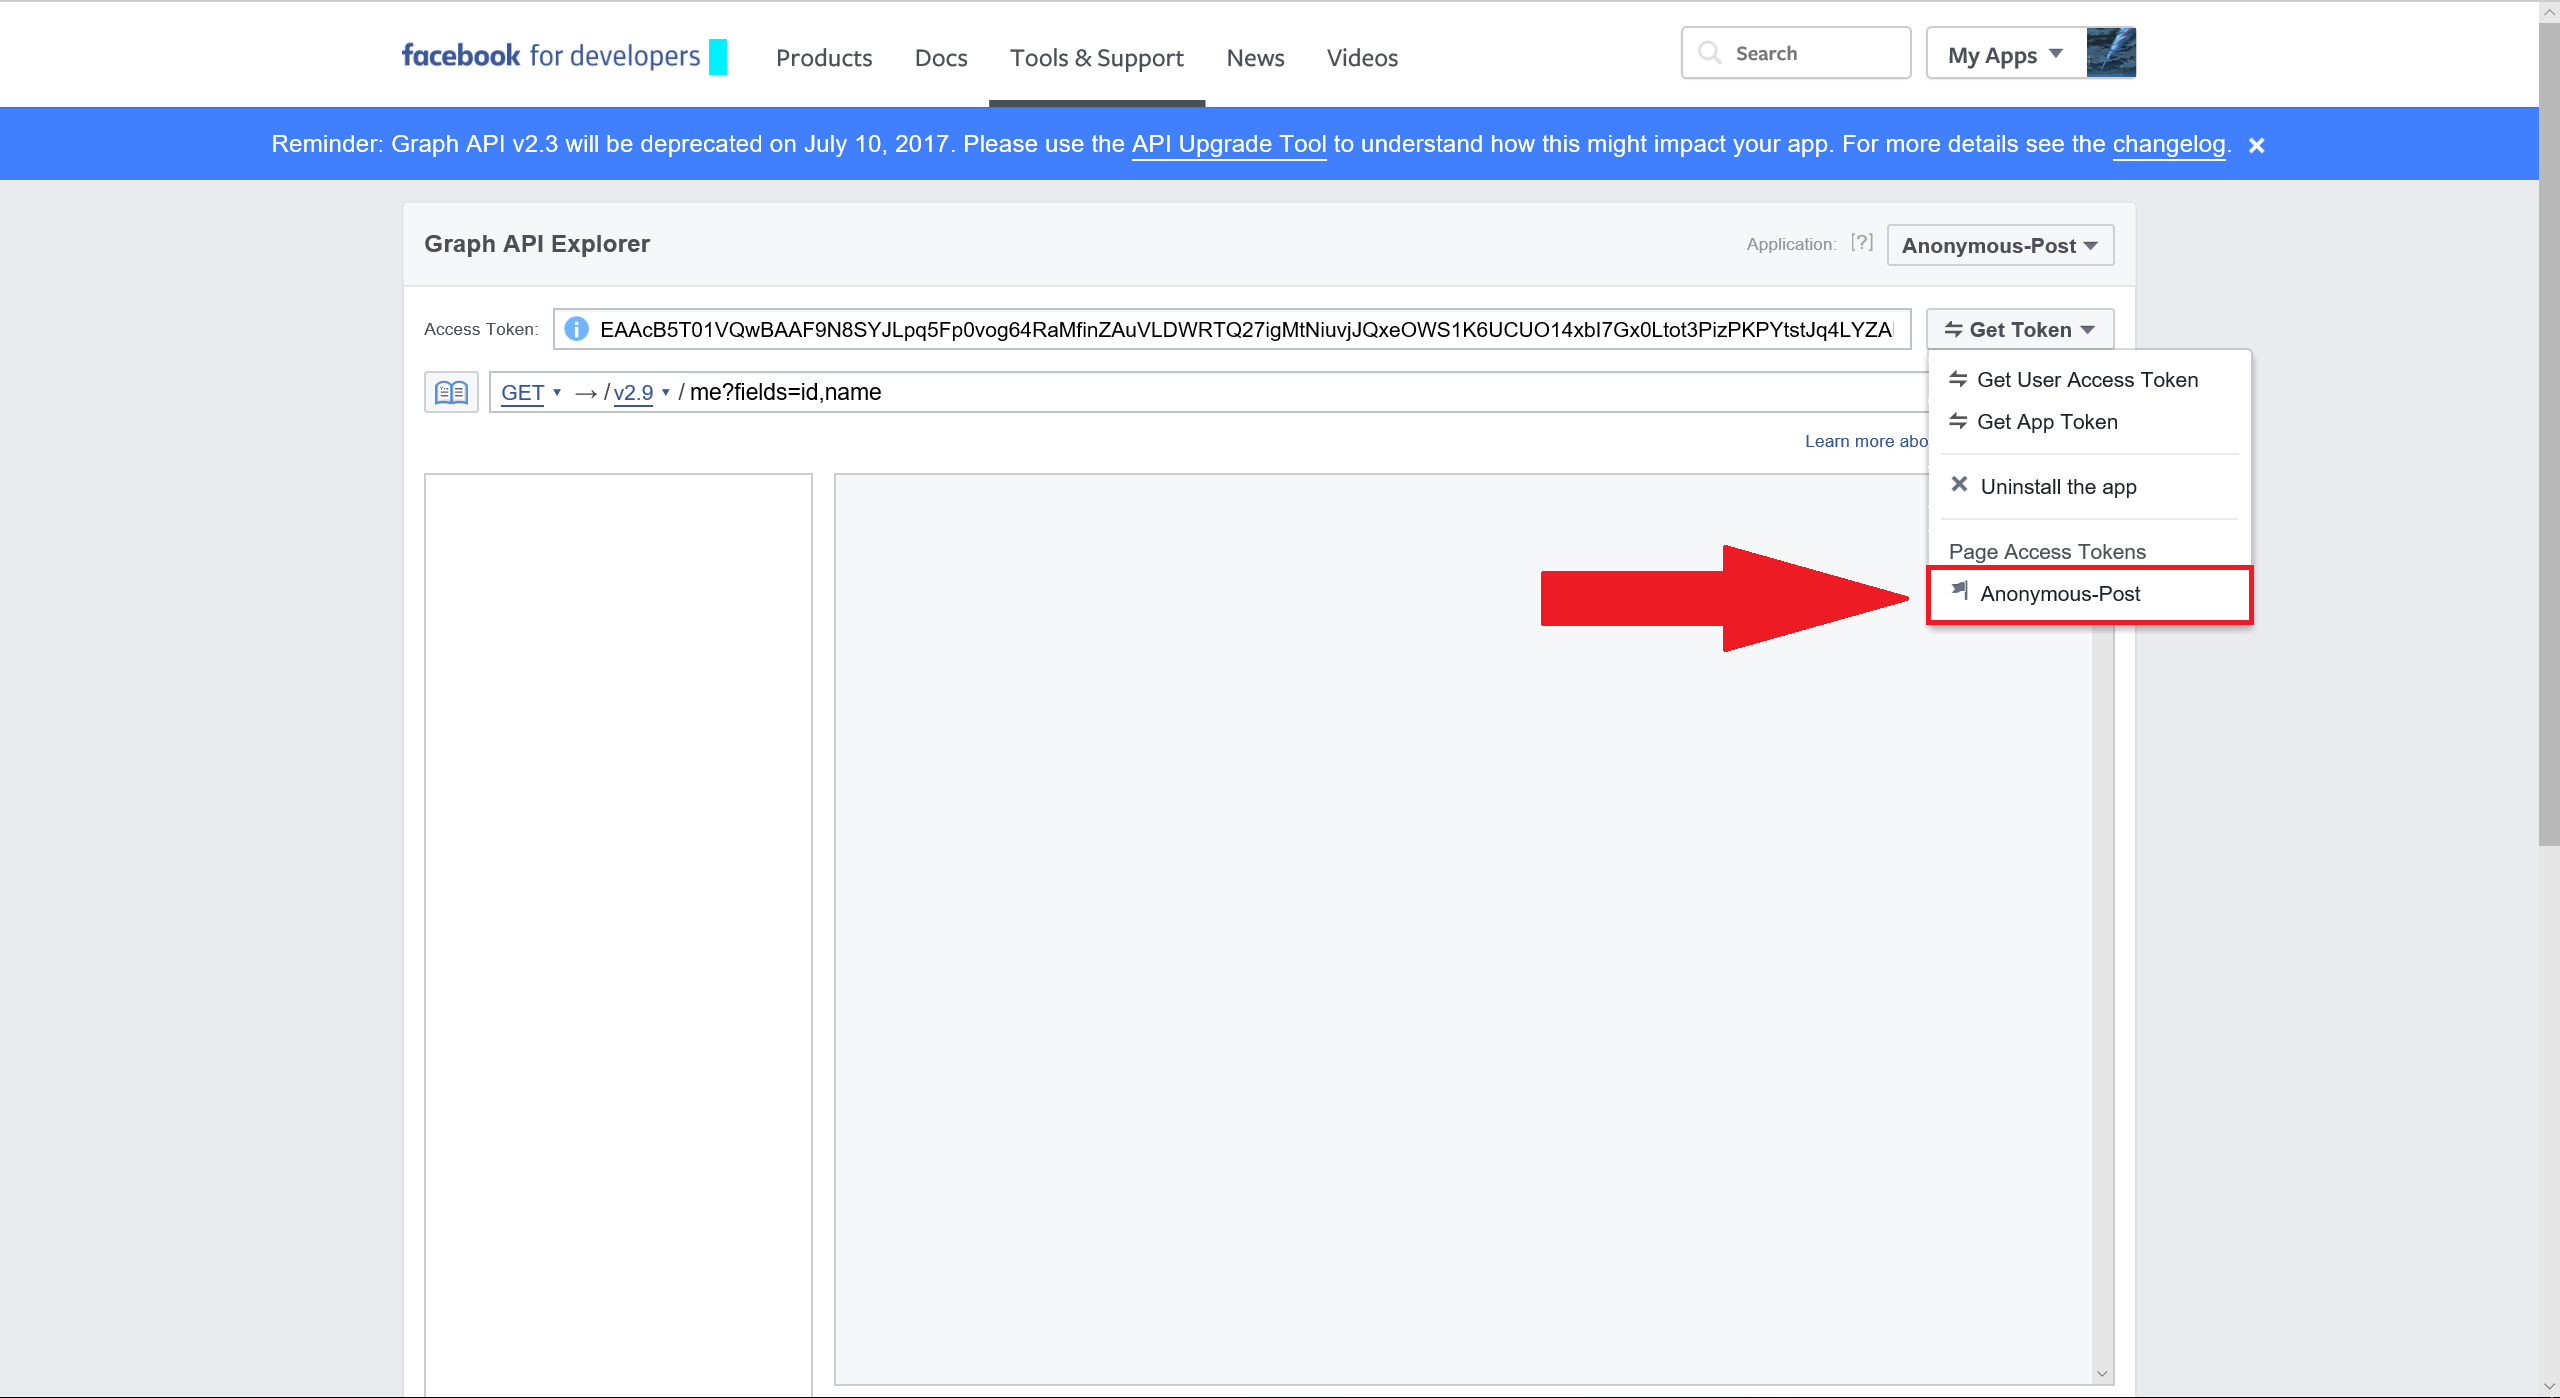Select Get App Token option
The image size is (2560, 1398).
[x=2046, y=422]
